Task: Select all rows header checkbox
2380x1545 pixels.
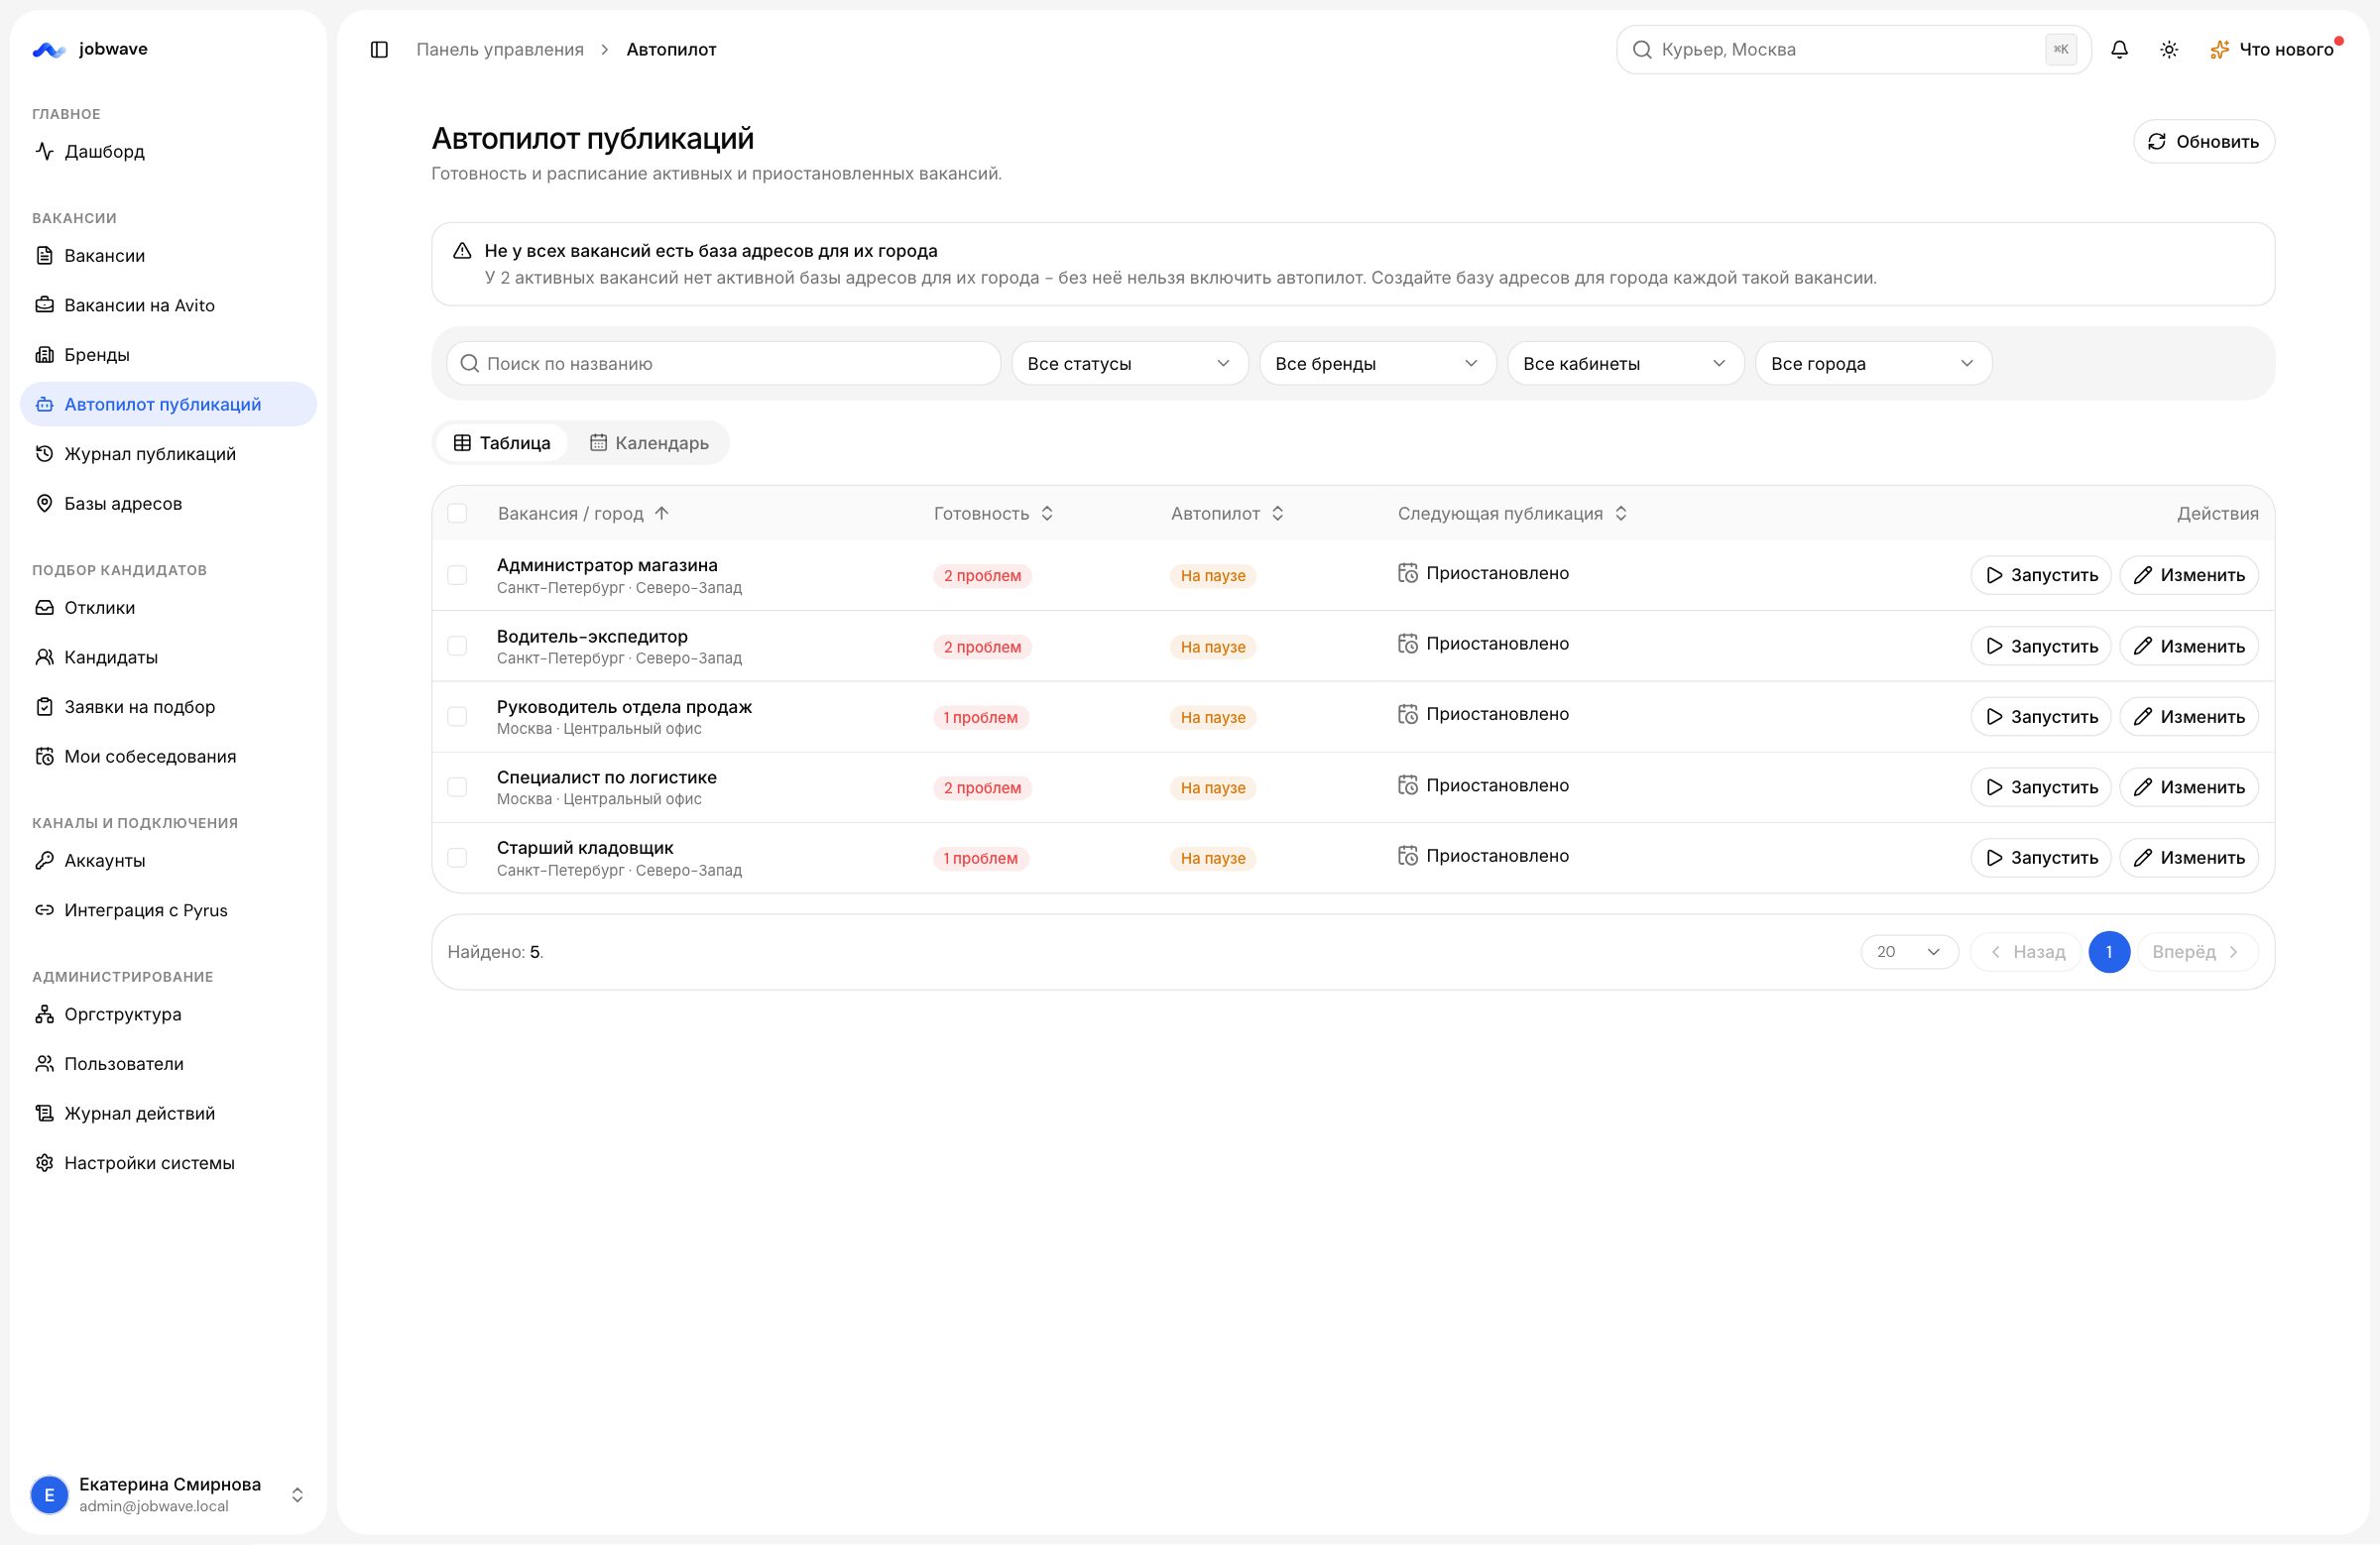Action: 457,513
